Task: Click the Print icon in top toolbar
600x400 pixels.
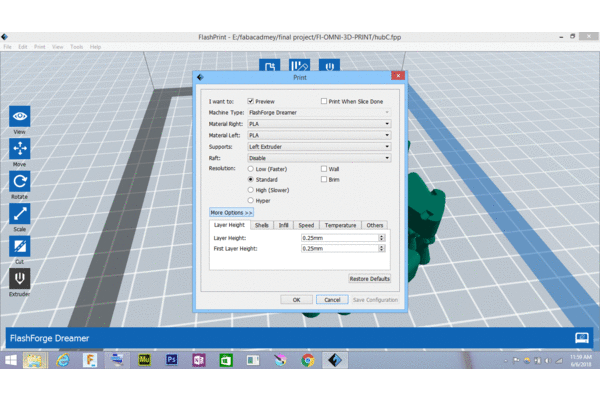Action: click(329, 65)
